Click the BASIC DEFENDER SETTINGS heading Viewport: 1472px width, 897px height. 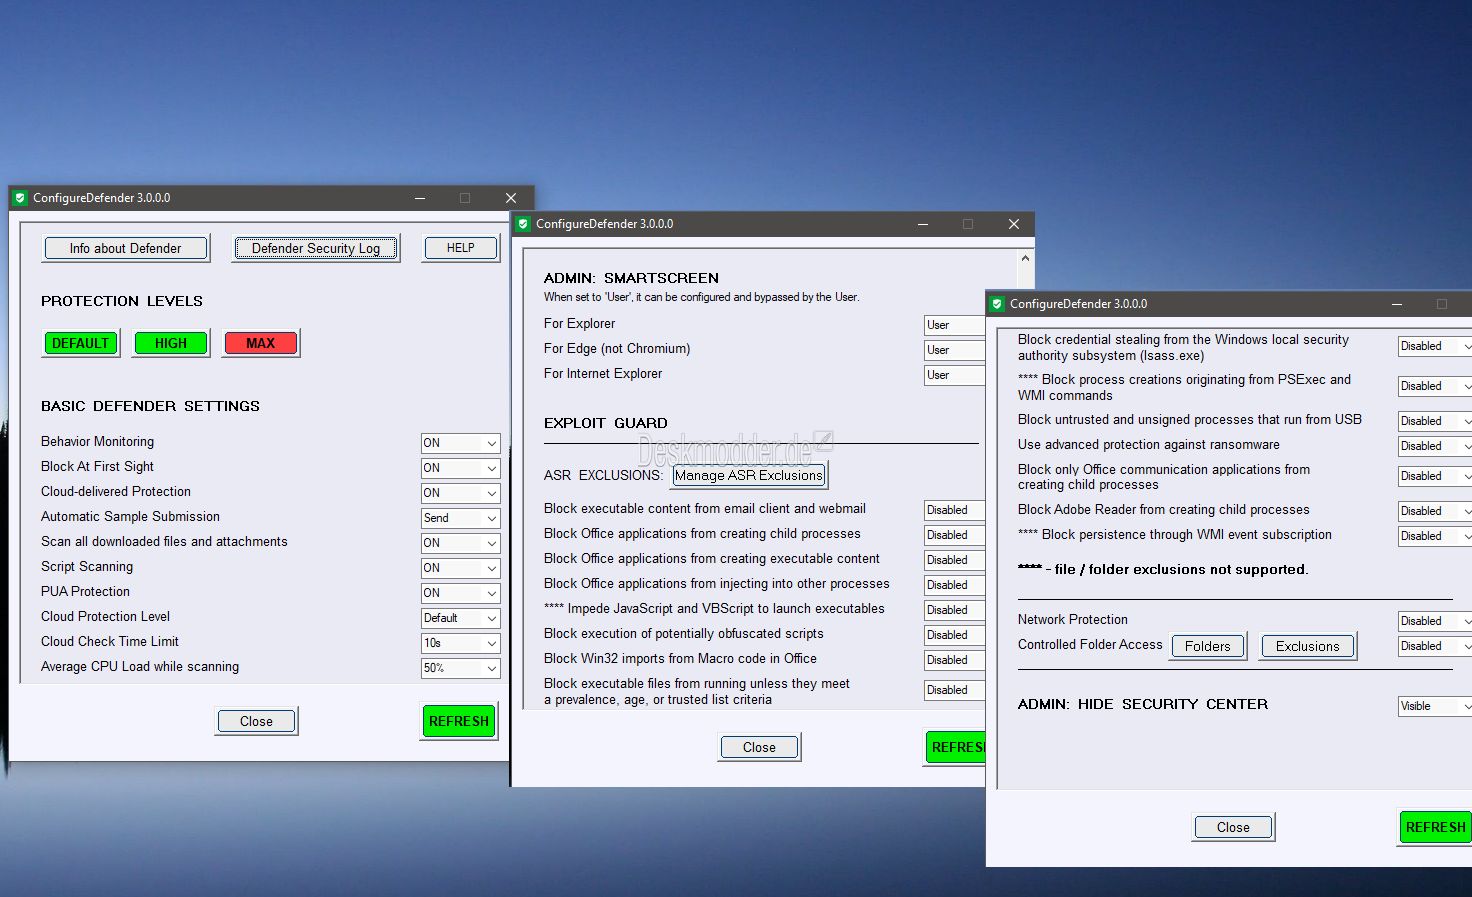tap(150, 406)
